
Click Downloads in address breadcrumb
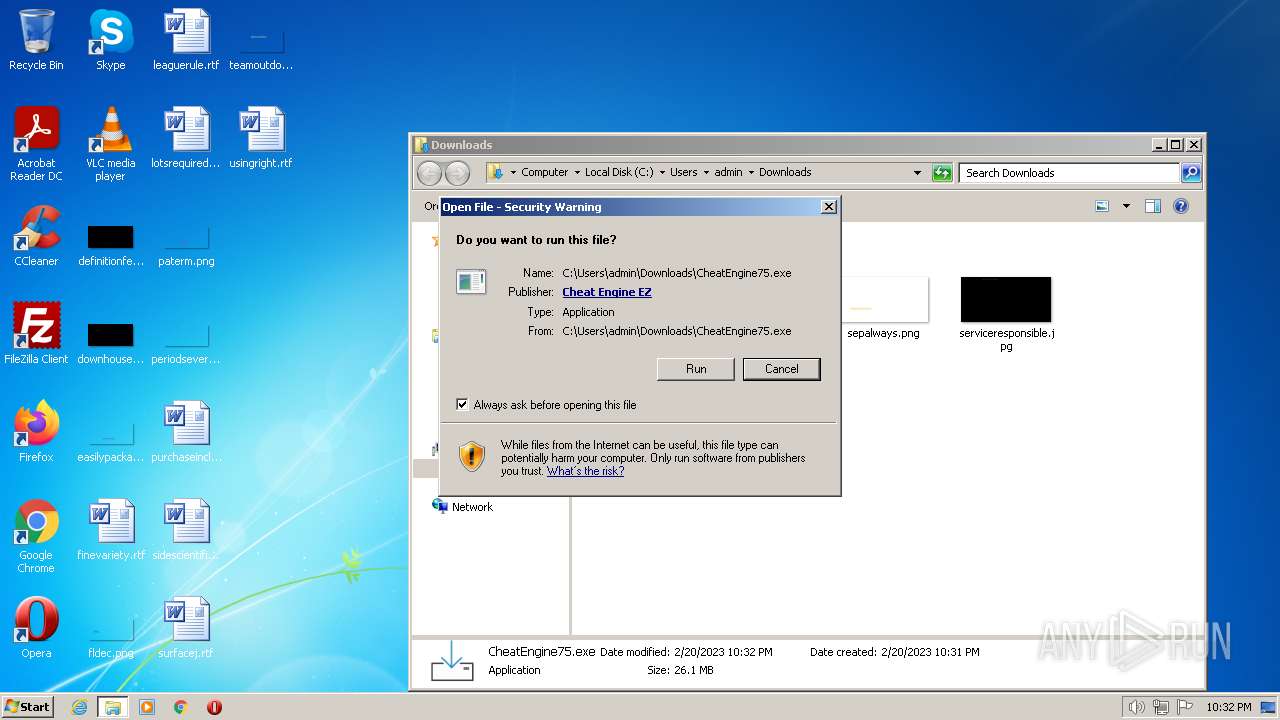click(785, 173)
